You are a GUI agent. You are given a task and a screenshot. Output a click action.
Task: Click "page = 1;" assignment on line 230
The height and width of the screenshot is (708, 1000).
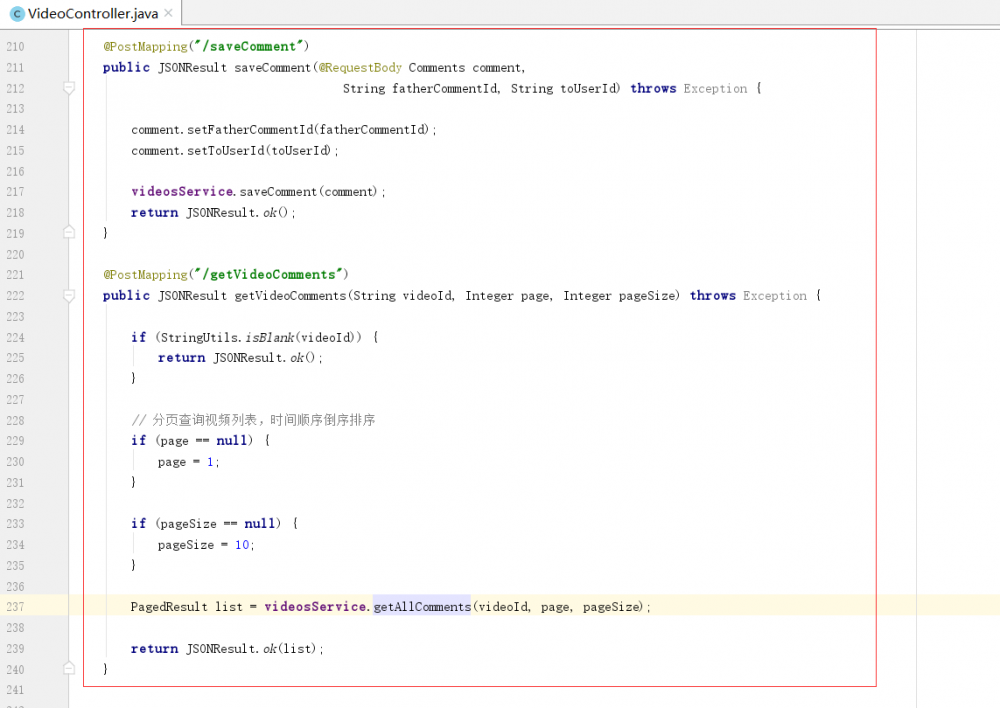pos(188,462)
